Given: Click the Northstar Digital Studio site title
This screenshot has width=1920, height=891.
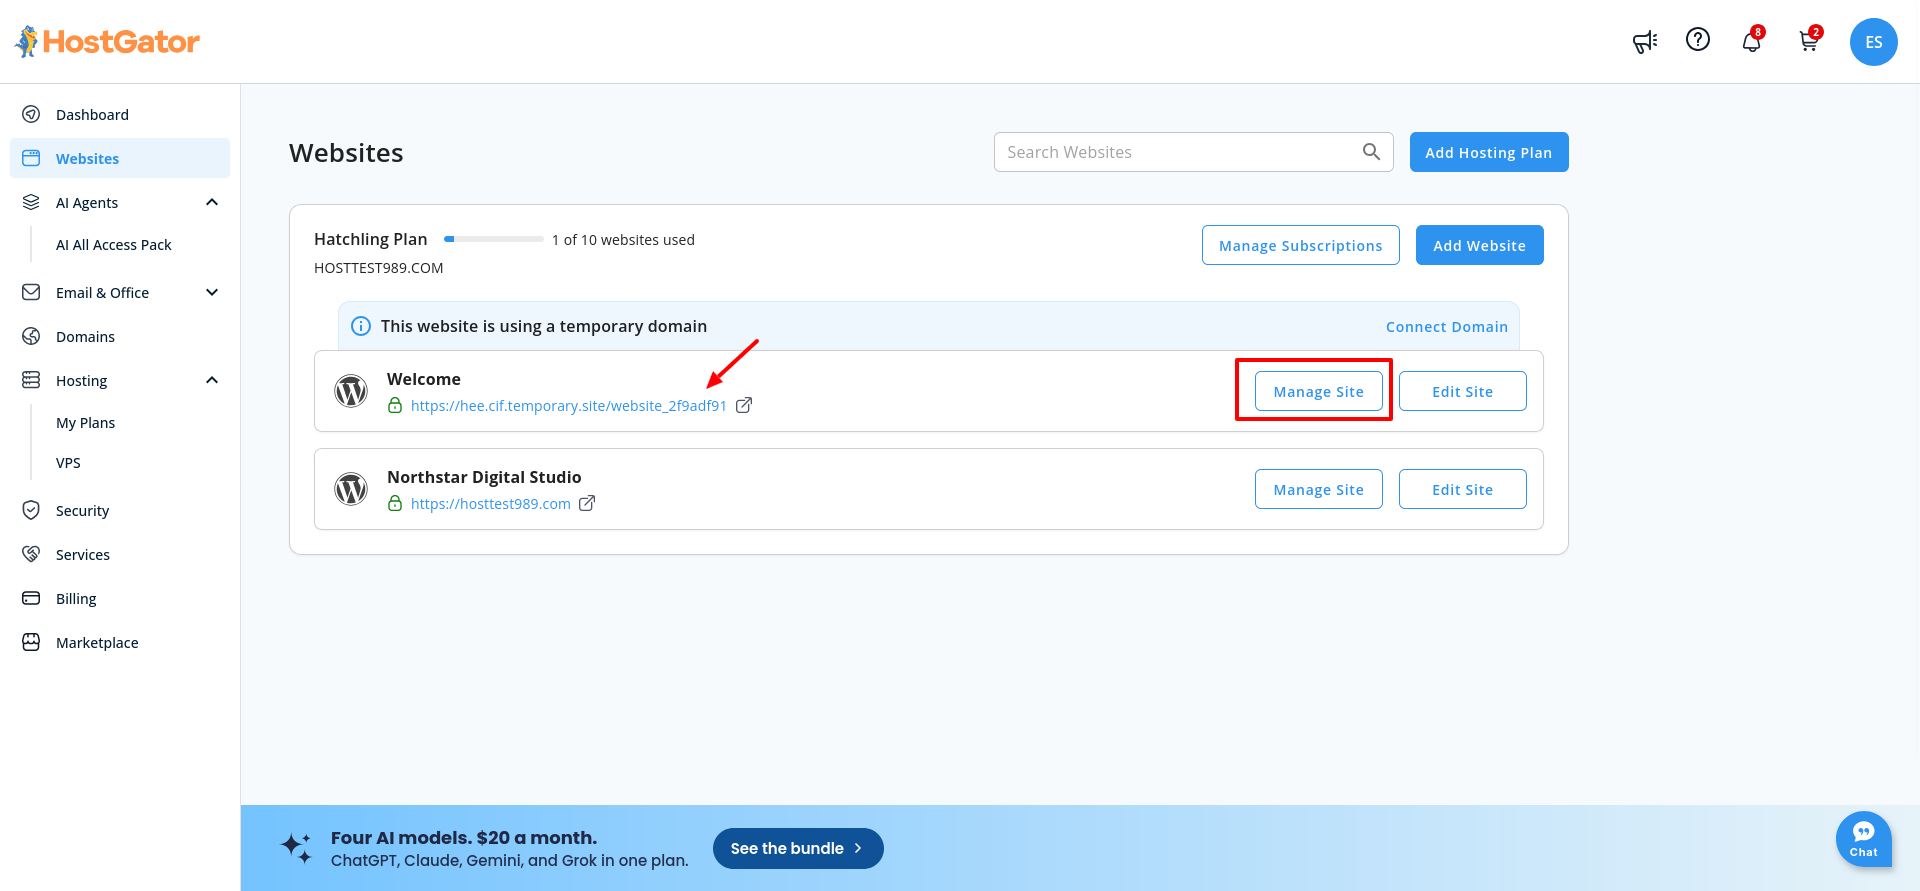Looking at the screenshot, I should coord(484,477).
